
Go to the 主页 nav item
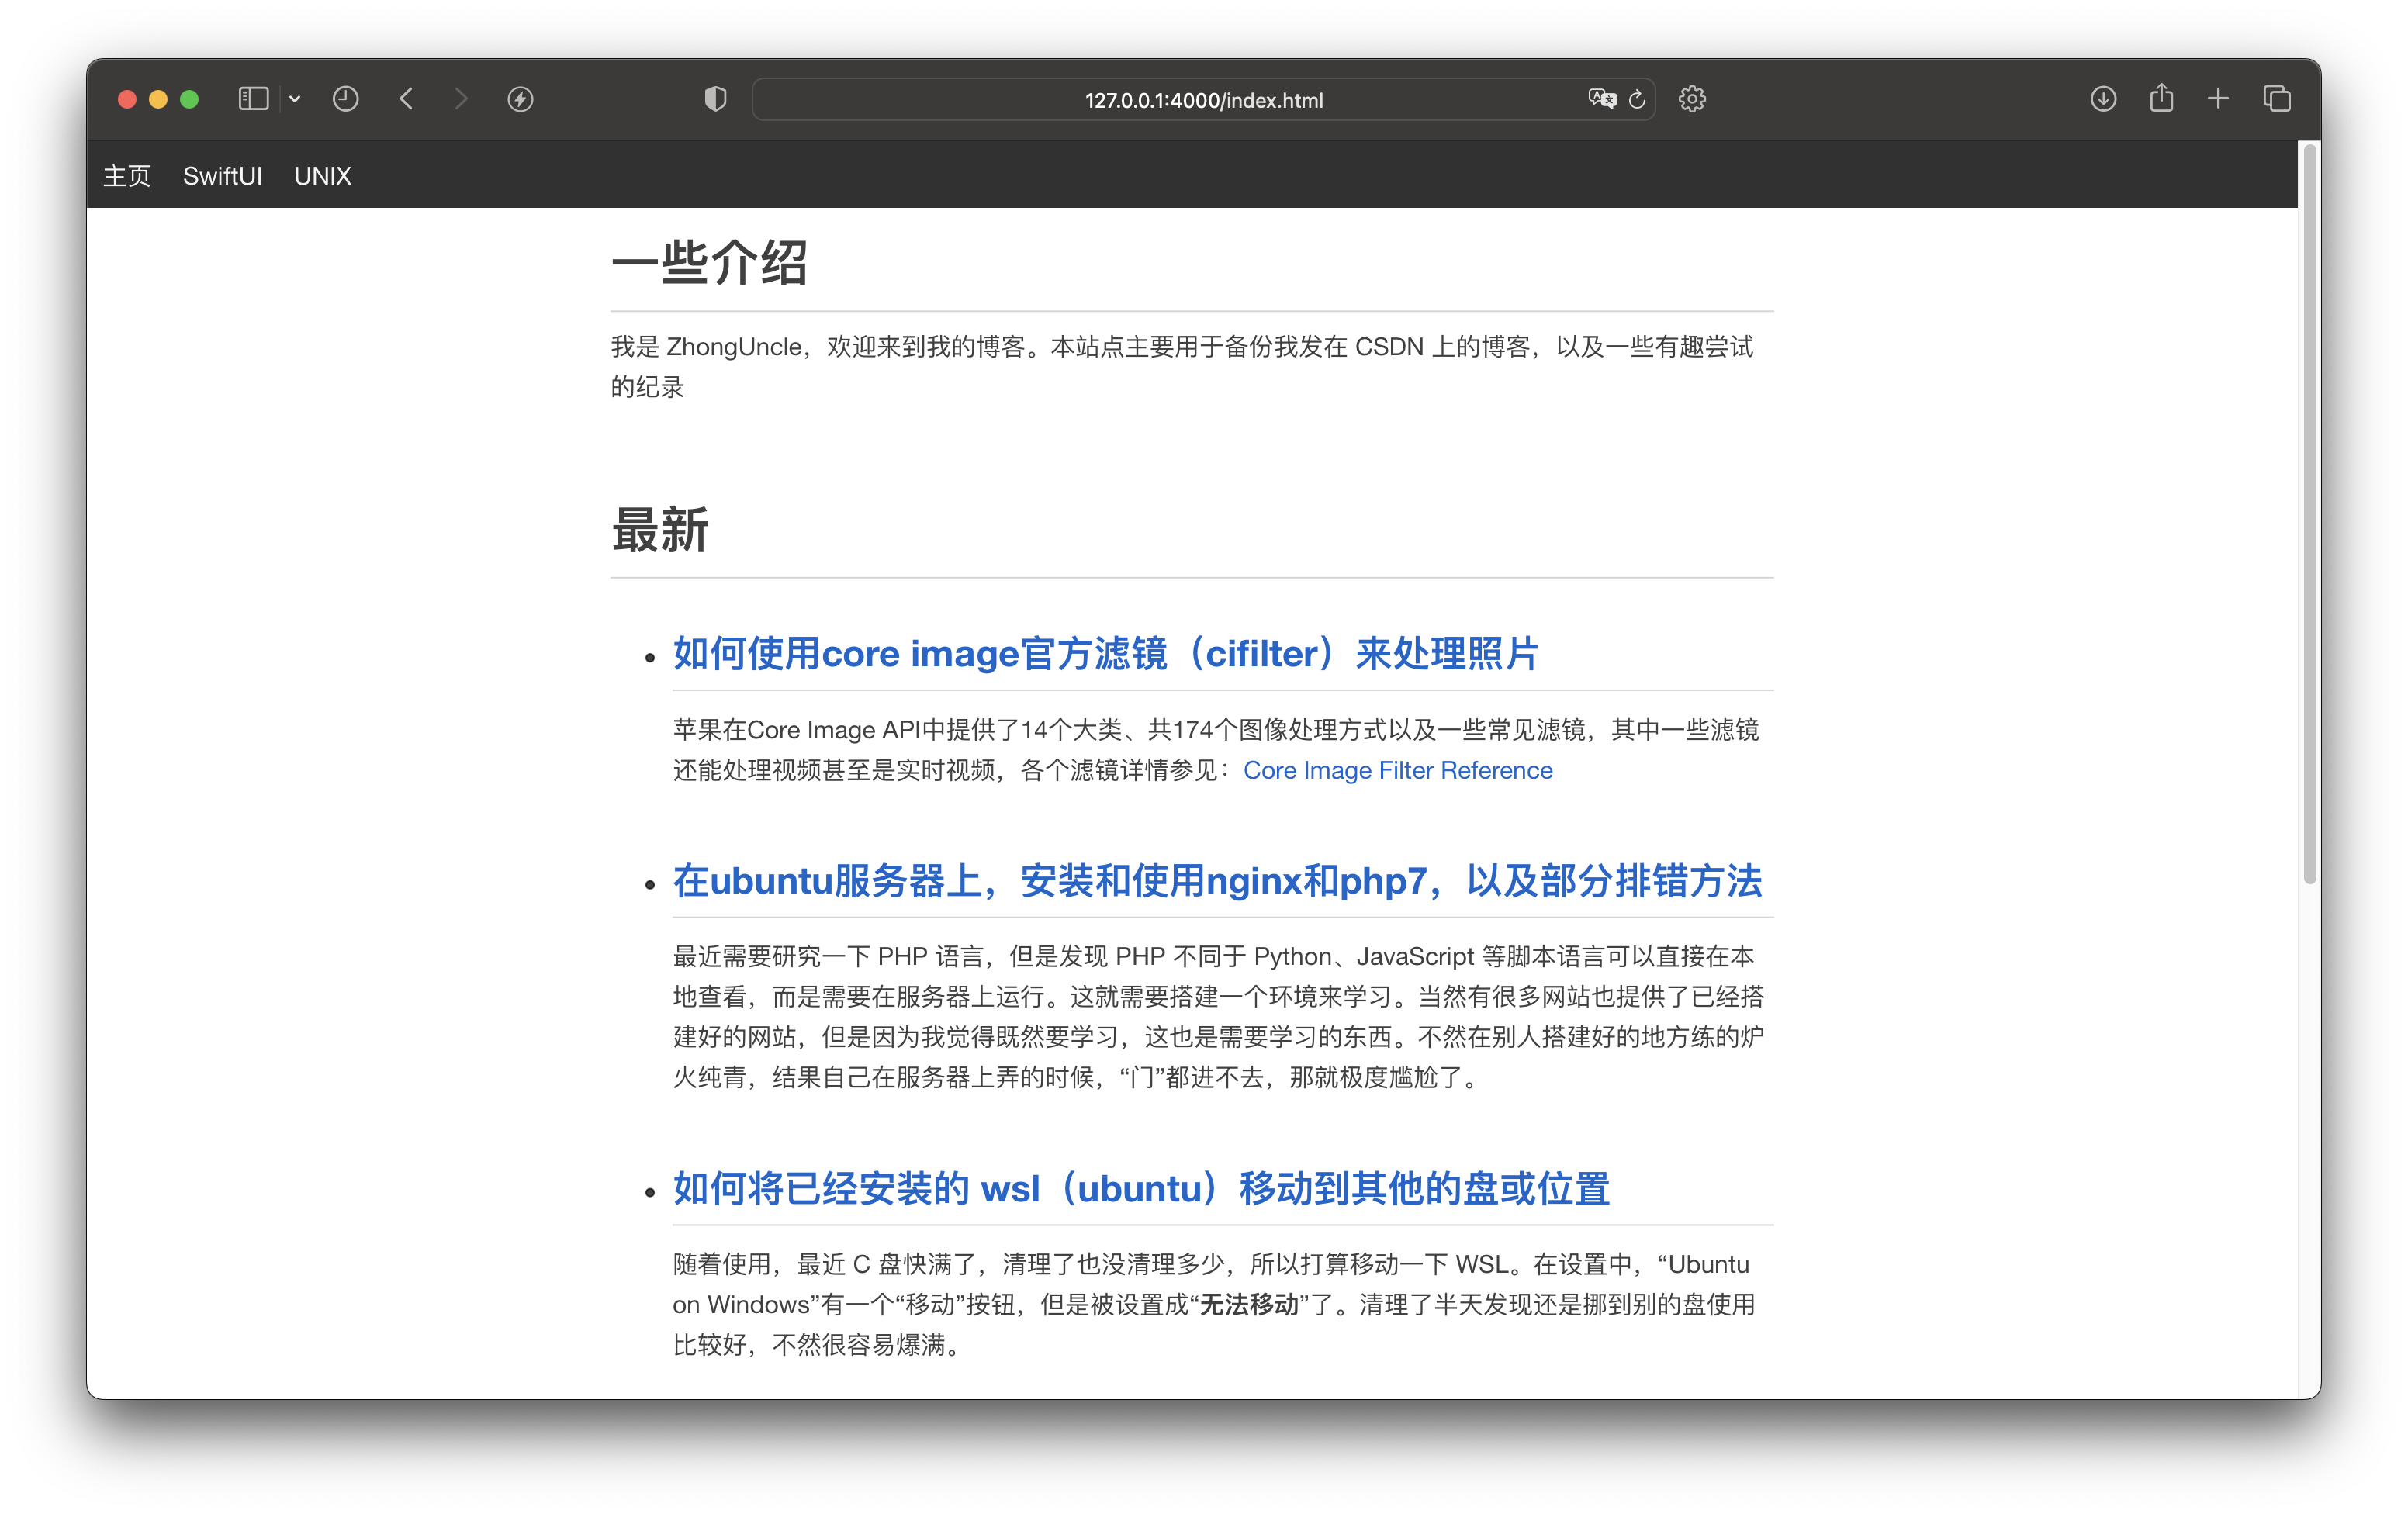127,176
